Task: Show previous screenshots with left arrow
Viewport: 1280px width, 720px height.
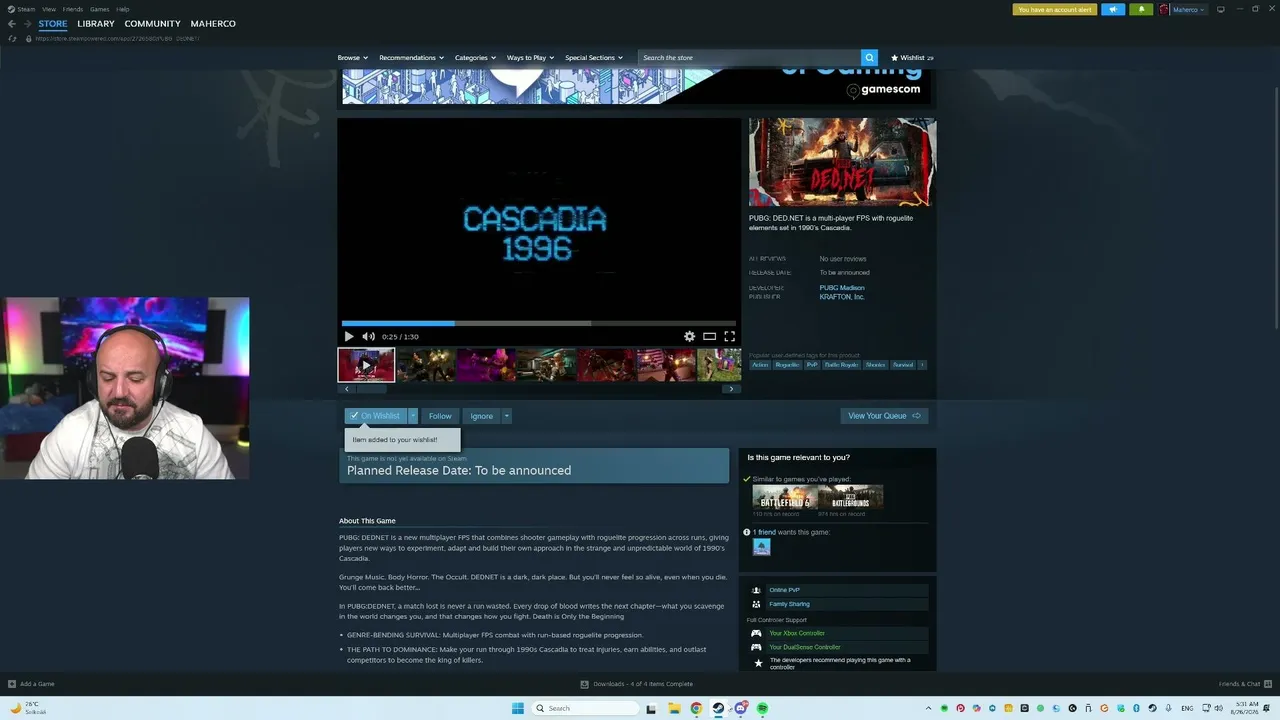Action: click(x=347, y=389)
